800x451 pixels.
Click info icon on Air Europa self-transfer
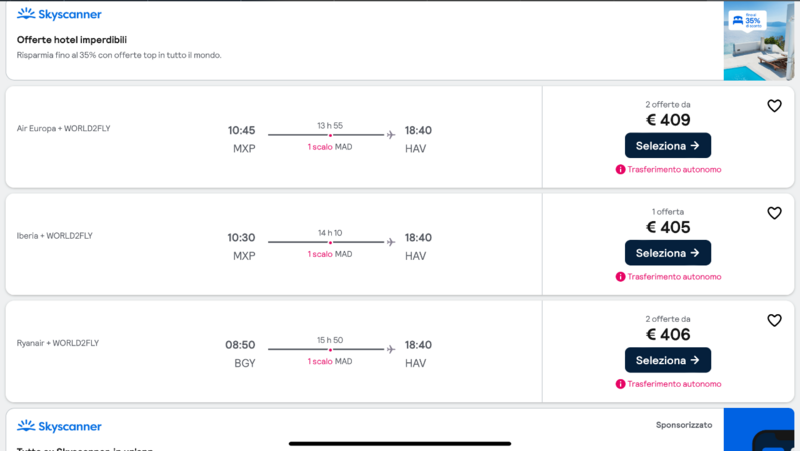(620, 169)
